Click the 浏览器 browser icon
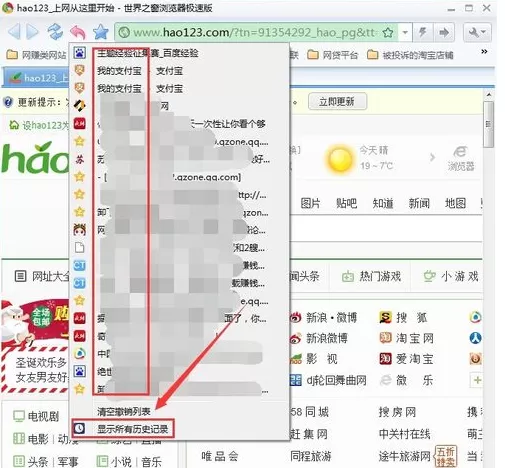Viewport: 505px width, 468px height. point(461,158)
